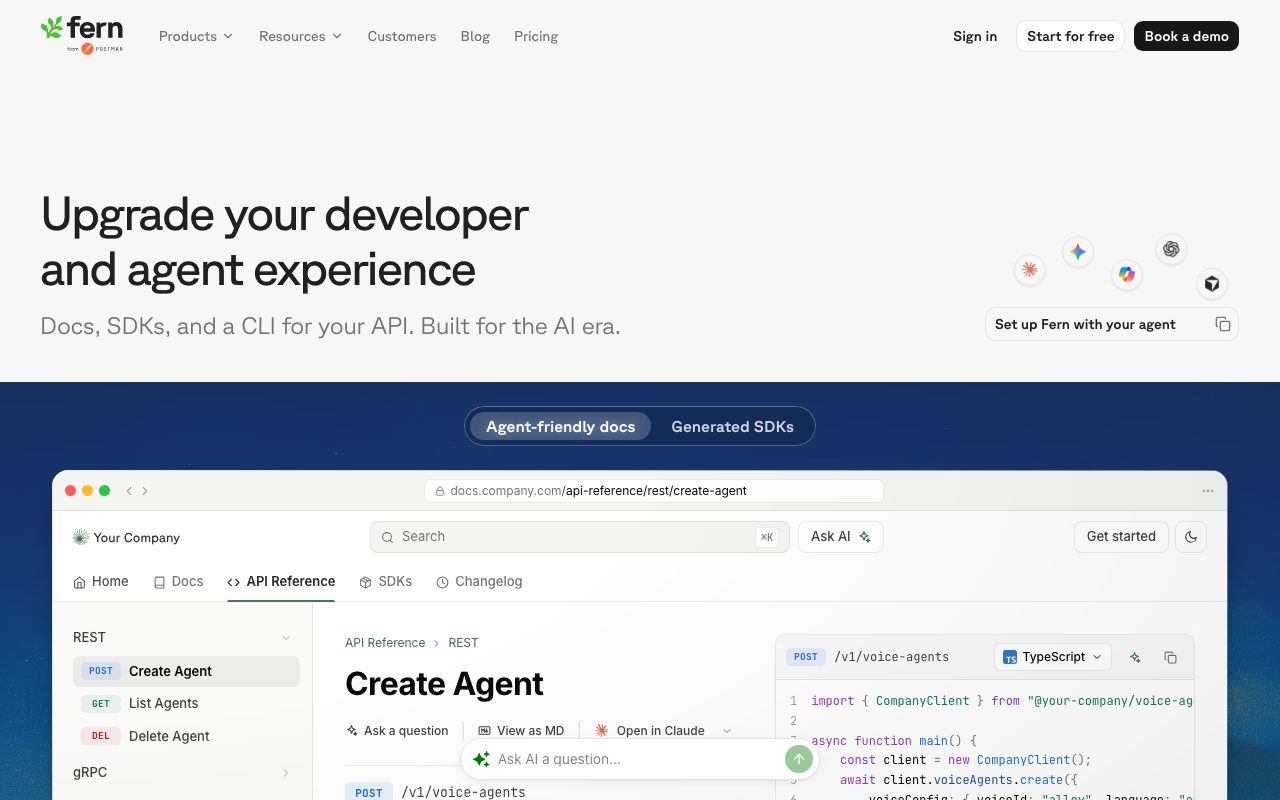The width and height of the screenshot is (1280, 800).
Task: Switch to the Generated SDKs view
Action: click(733, 427)
